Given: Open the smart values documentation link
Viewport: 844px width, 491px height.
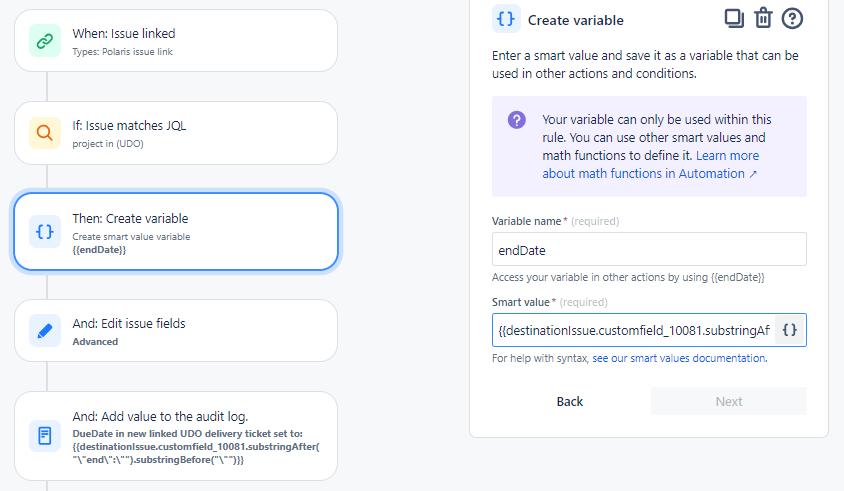Looking at the screenshot, I should [679, 358].
